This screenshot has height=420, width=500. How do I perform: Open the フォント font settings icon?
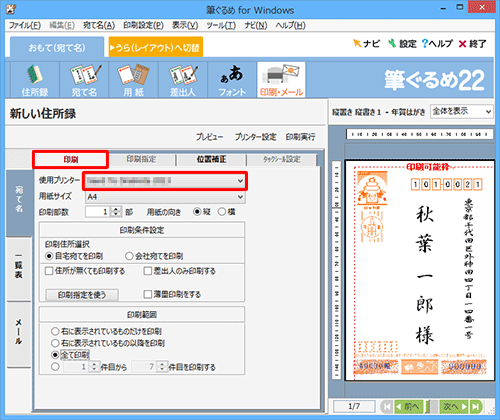[232, 80]
